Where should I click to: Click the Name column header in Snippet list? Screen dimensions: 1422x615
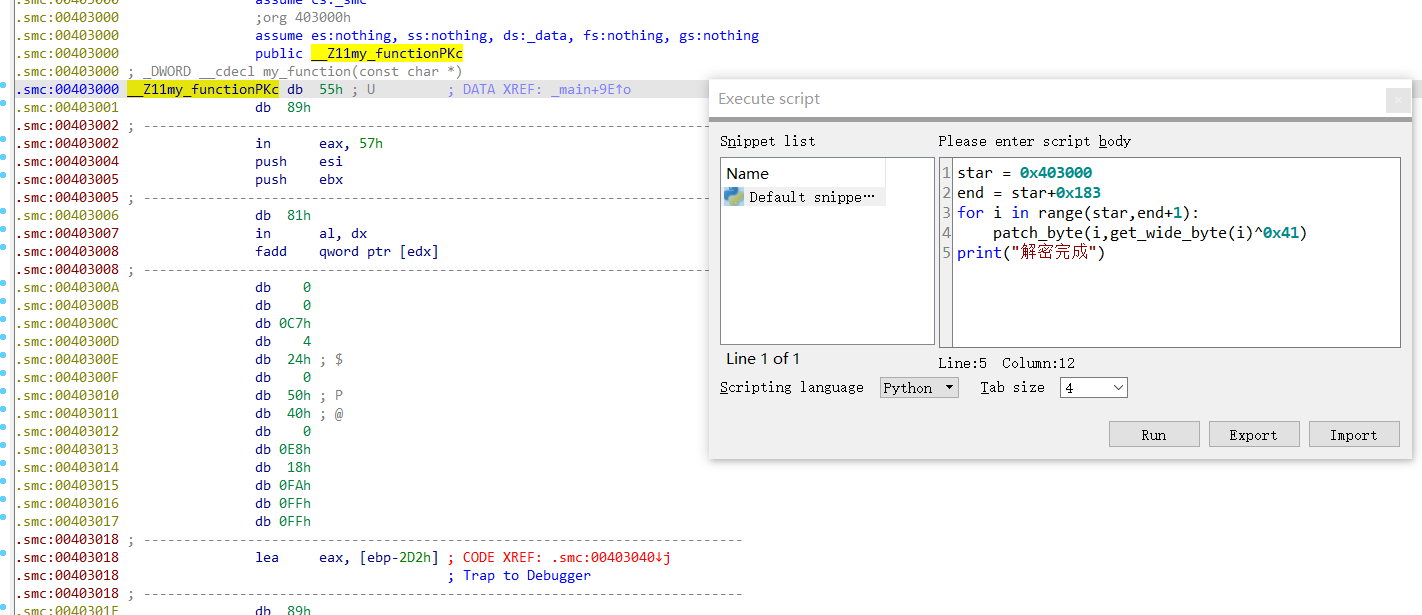(803, 173)
